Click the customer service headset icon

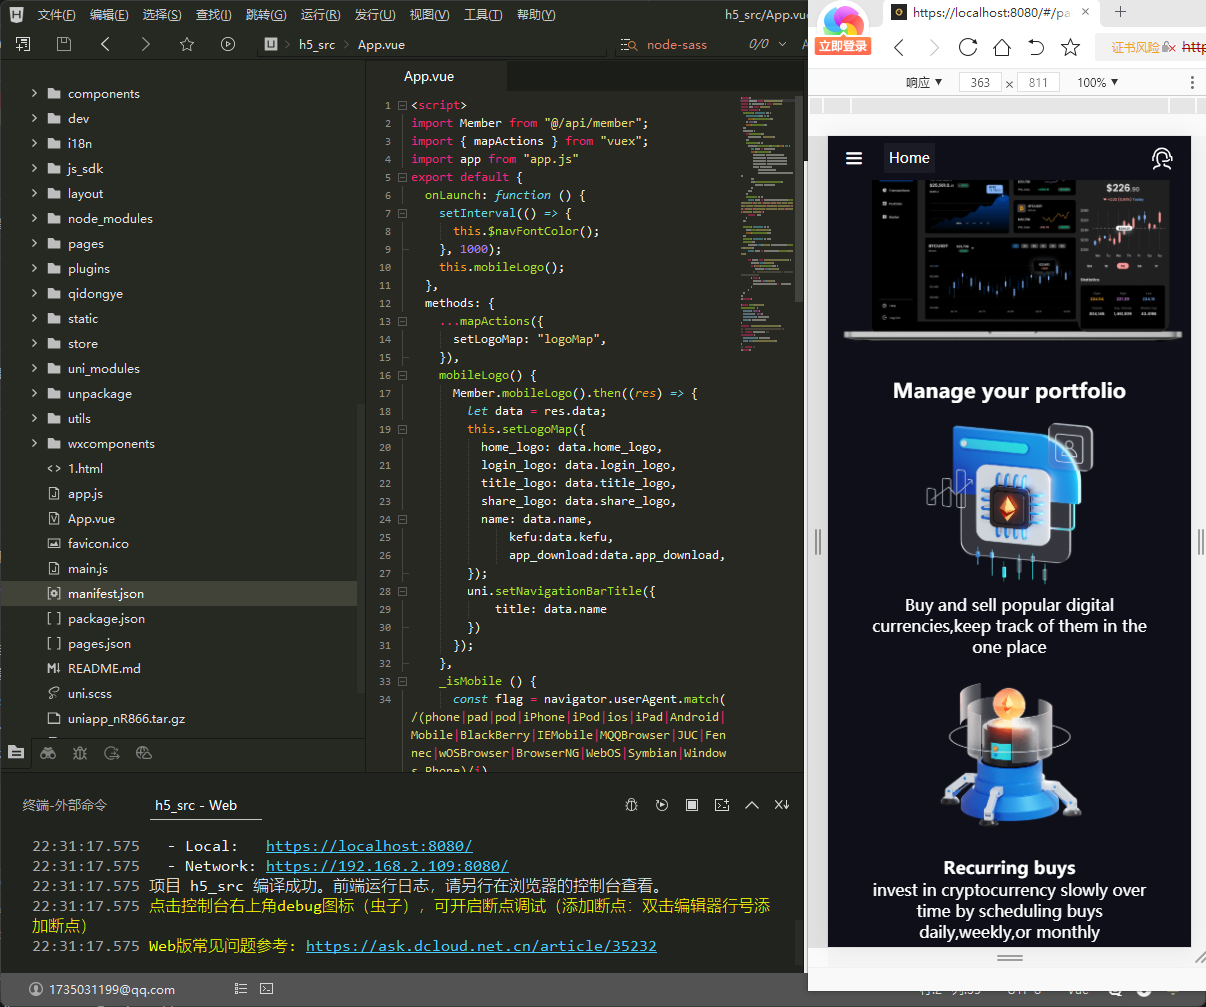pos(1161,158)
